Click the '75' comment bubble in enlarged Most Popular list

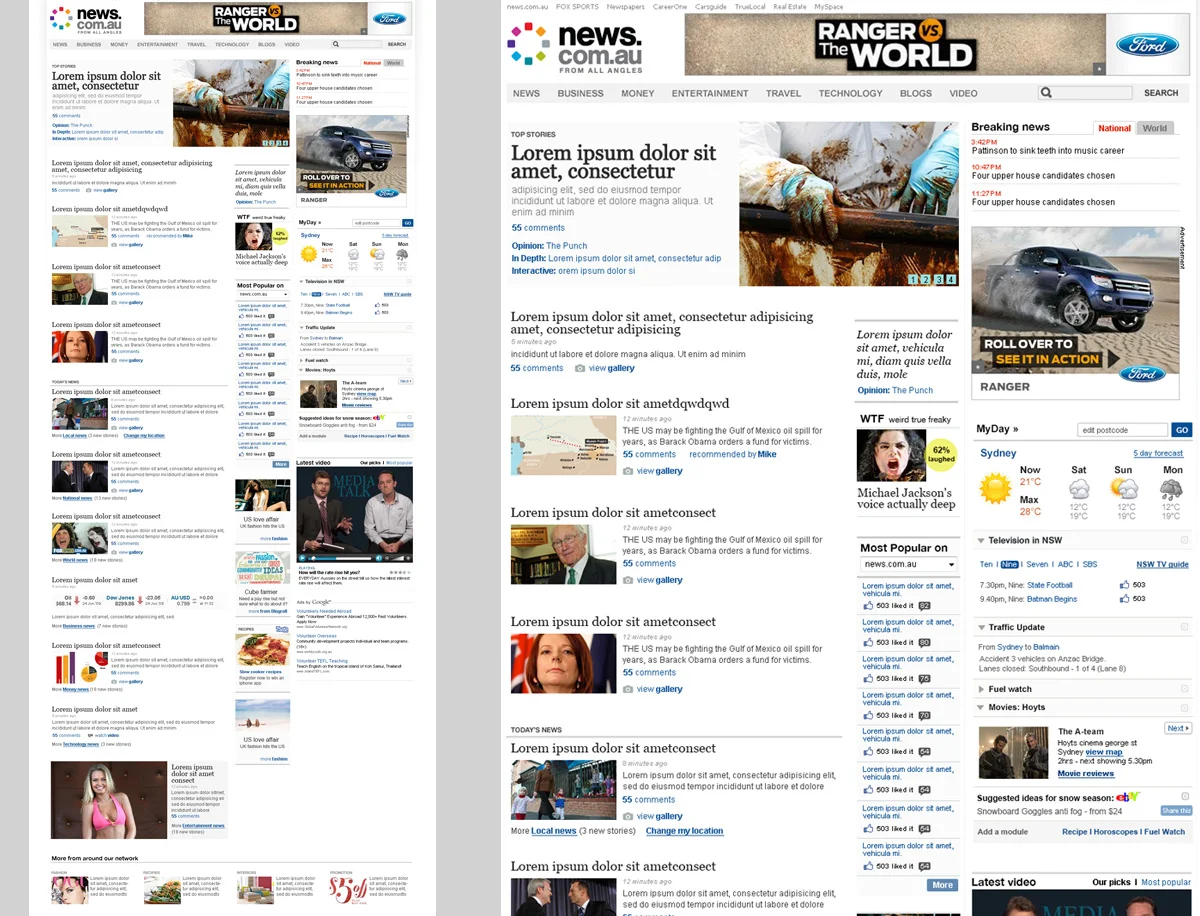tap(924, 679)
